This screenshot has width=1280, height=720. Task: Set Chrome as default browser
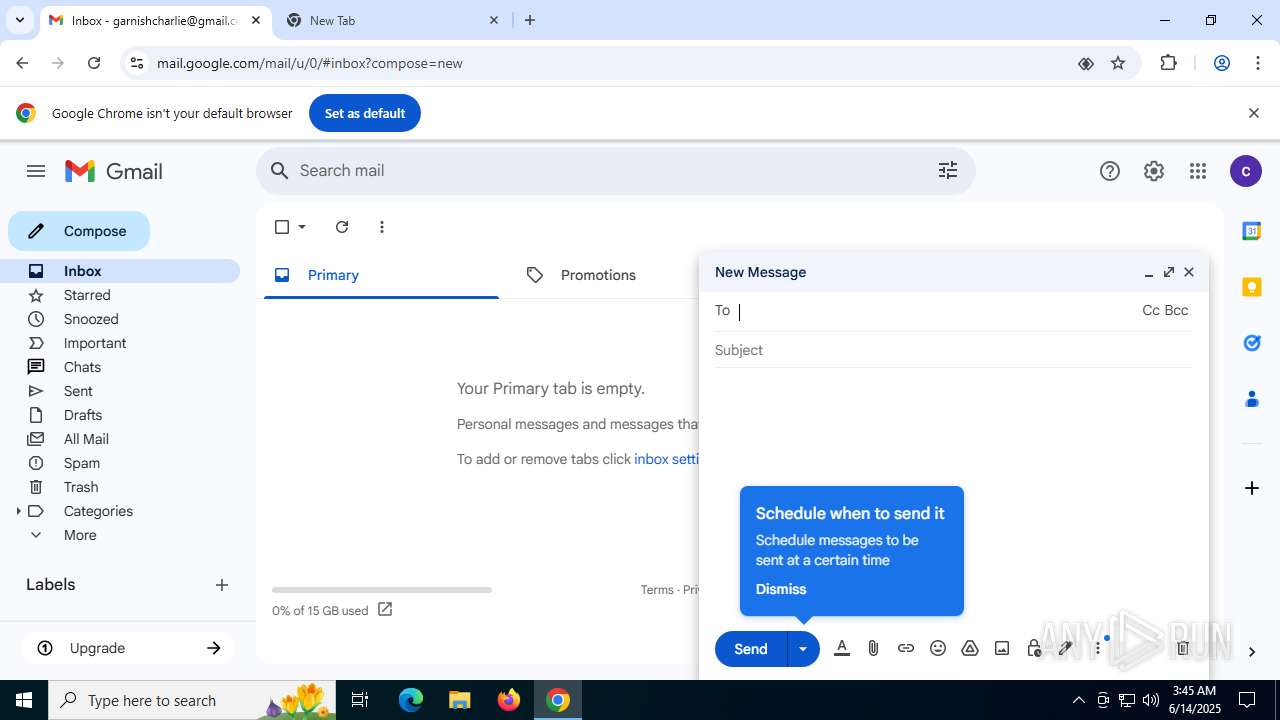(x=365, y=113)
